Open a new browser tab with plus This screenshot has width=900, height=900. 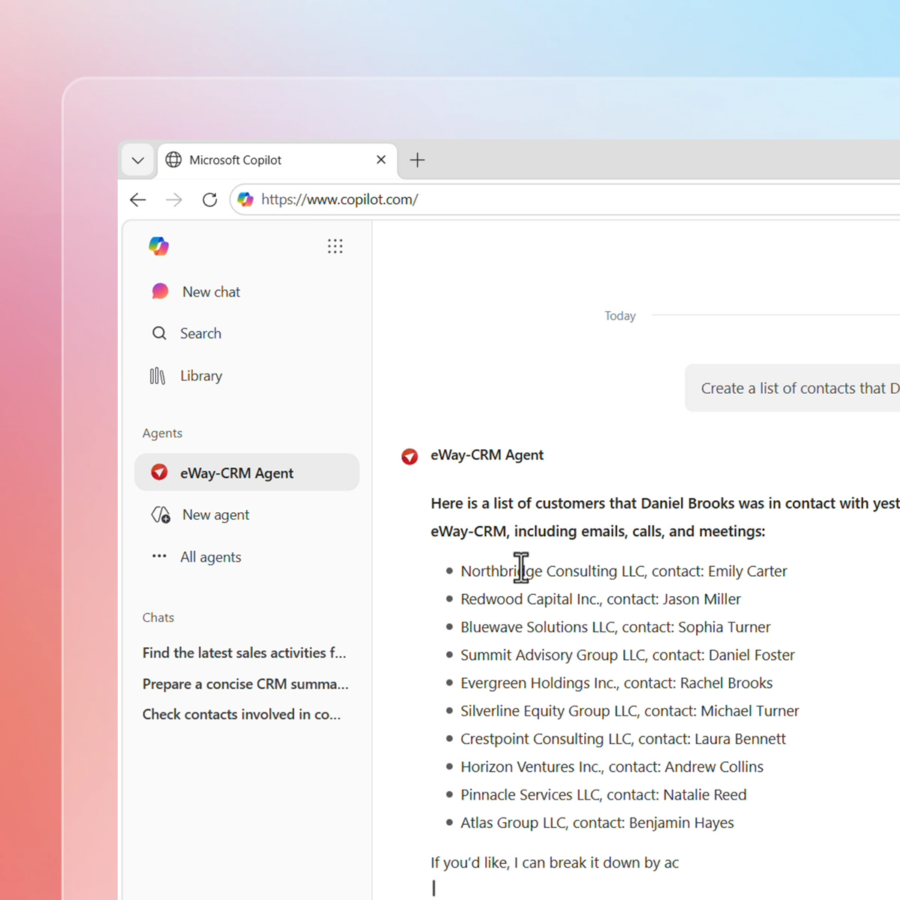tap(417, 160)
